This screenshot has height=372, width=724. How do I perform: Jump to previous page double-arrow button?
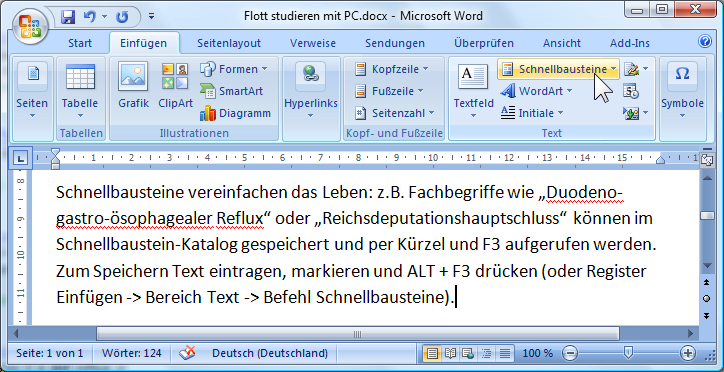(706, 282)
